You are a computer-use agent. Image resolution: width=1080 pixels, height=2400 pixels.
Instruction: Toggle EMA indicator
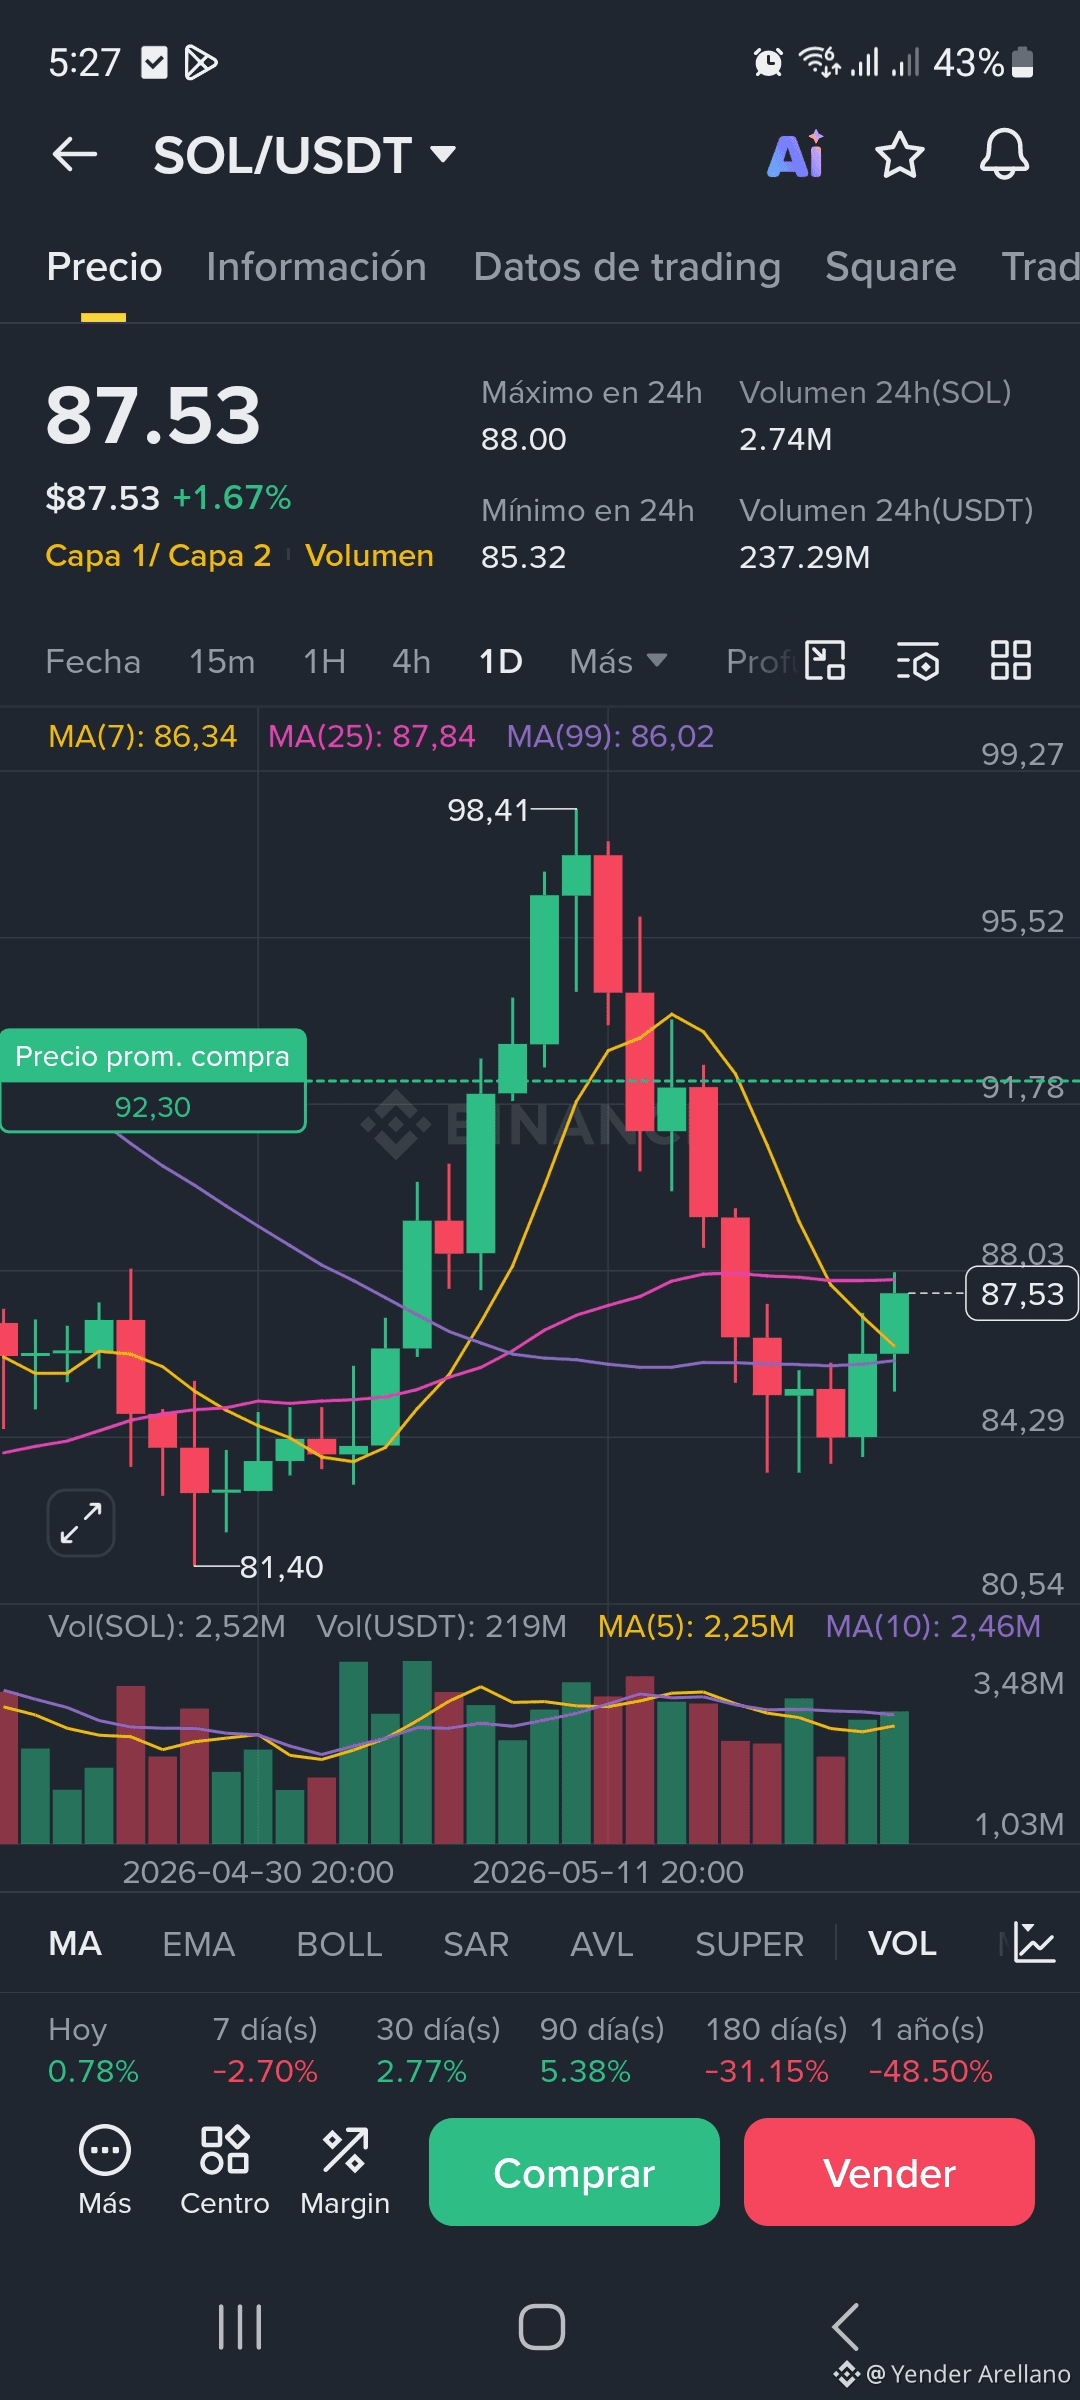point(198,1944)
